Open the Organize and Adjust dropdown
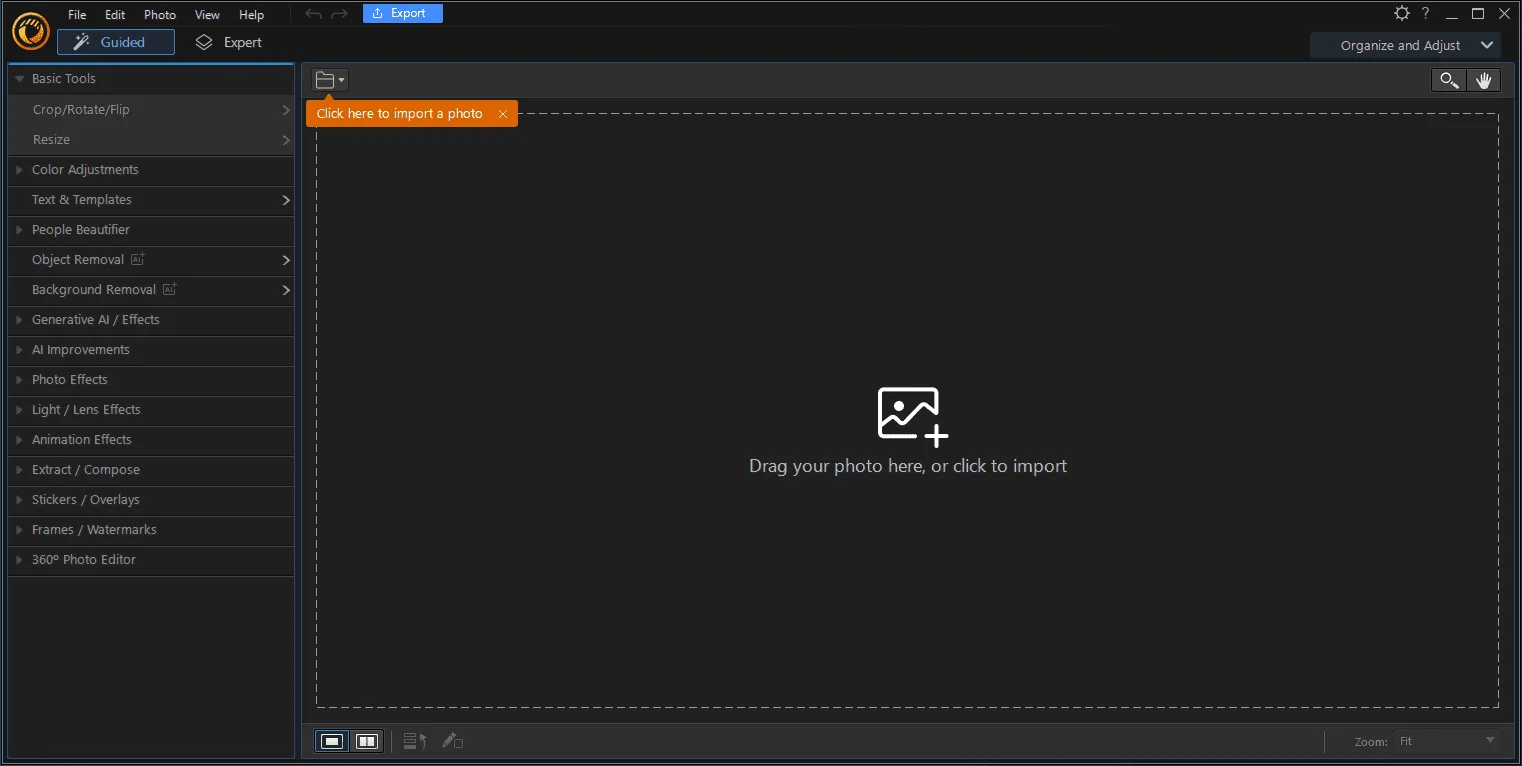1522x766 pixels. click(x=1405, y=45)
